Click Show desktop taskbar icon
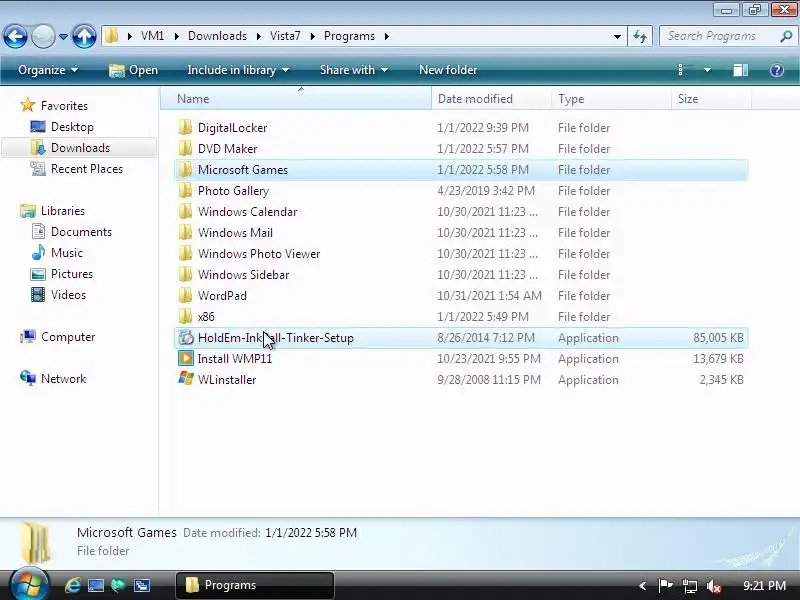 point(96,585)
